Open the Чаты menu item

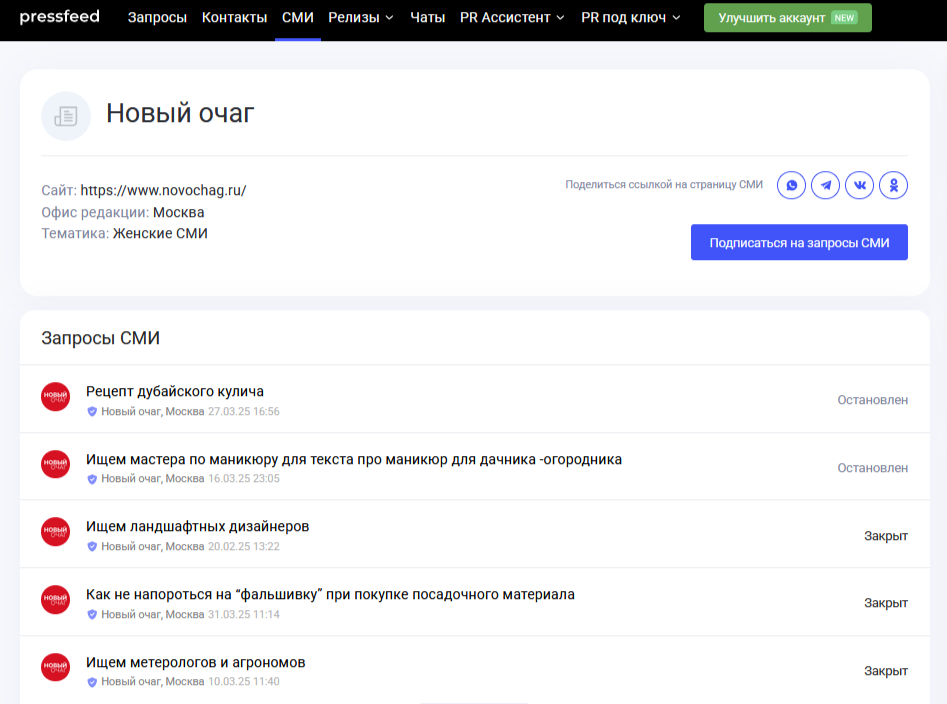(428, 18)
